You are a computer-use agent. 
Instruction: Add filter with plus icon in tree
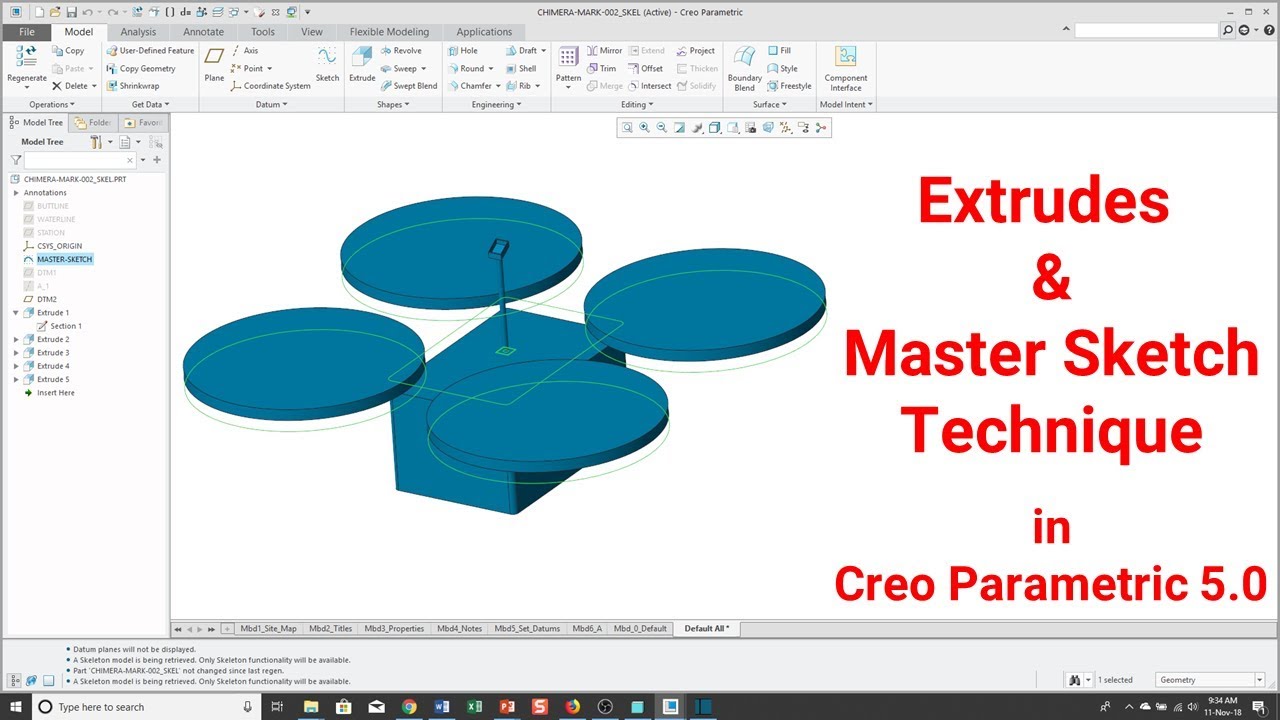pyautogui.click(x=157, y=160)
